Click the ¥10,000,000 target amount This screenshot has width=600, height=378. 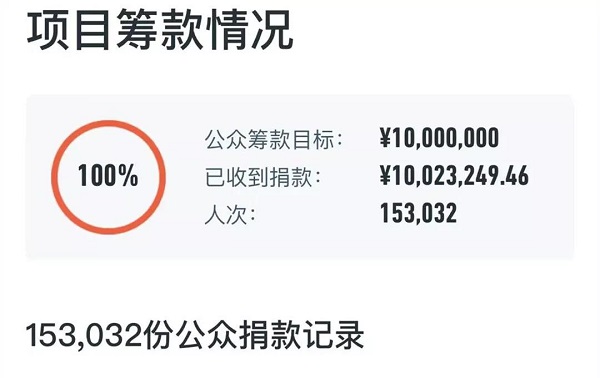439,138
